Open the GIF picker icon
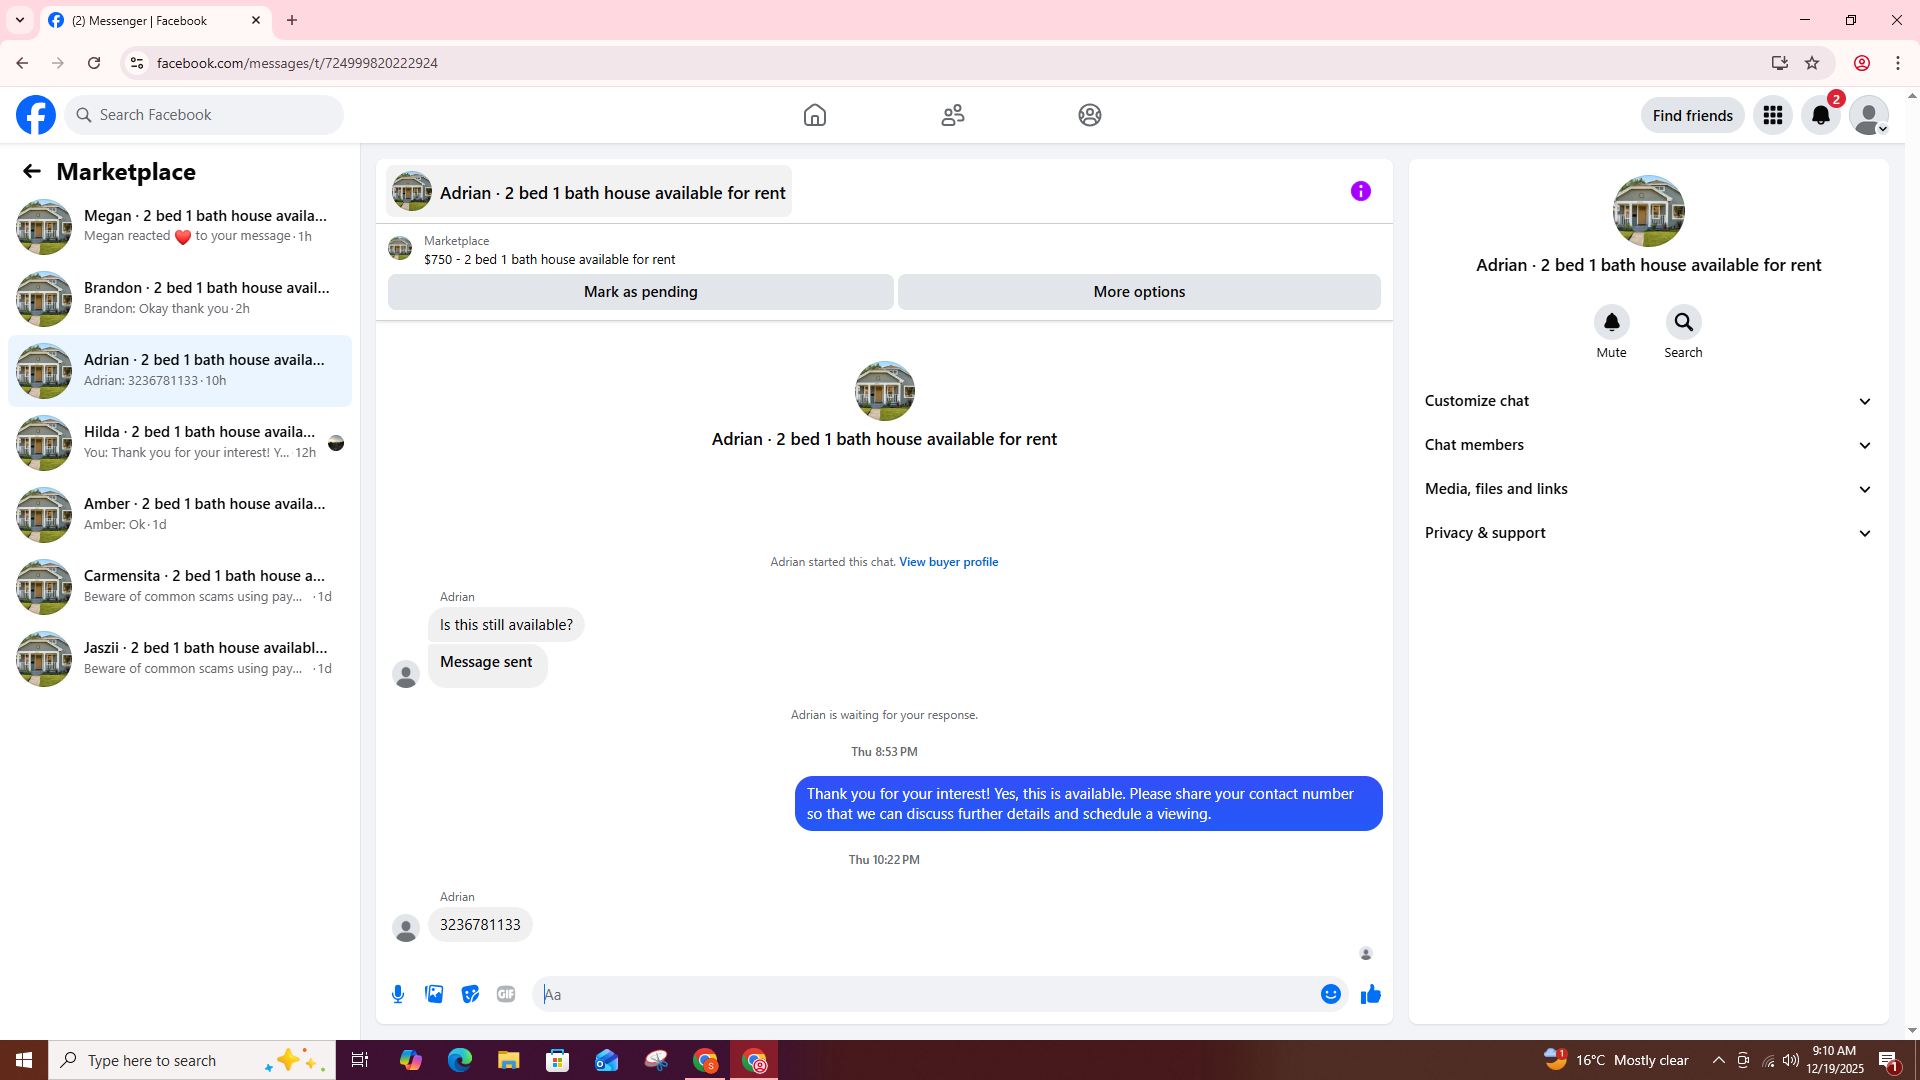 click(x=506, y=994)
